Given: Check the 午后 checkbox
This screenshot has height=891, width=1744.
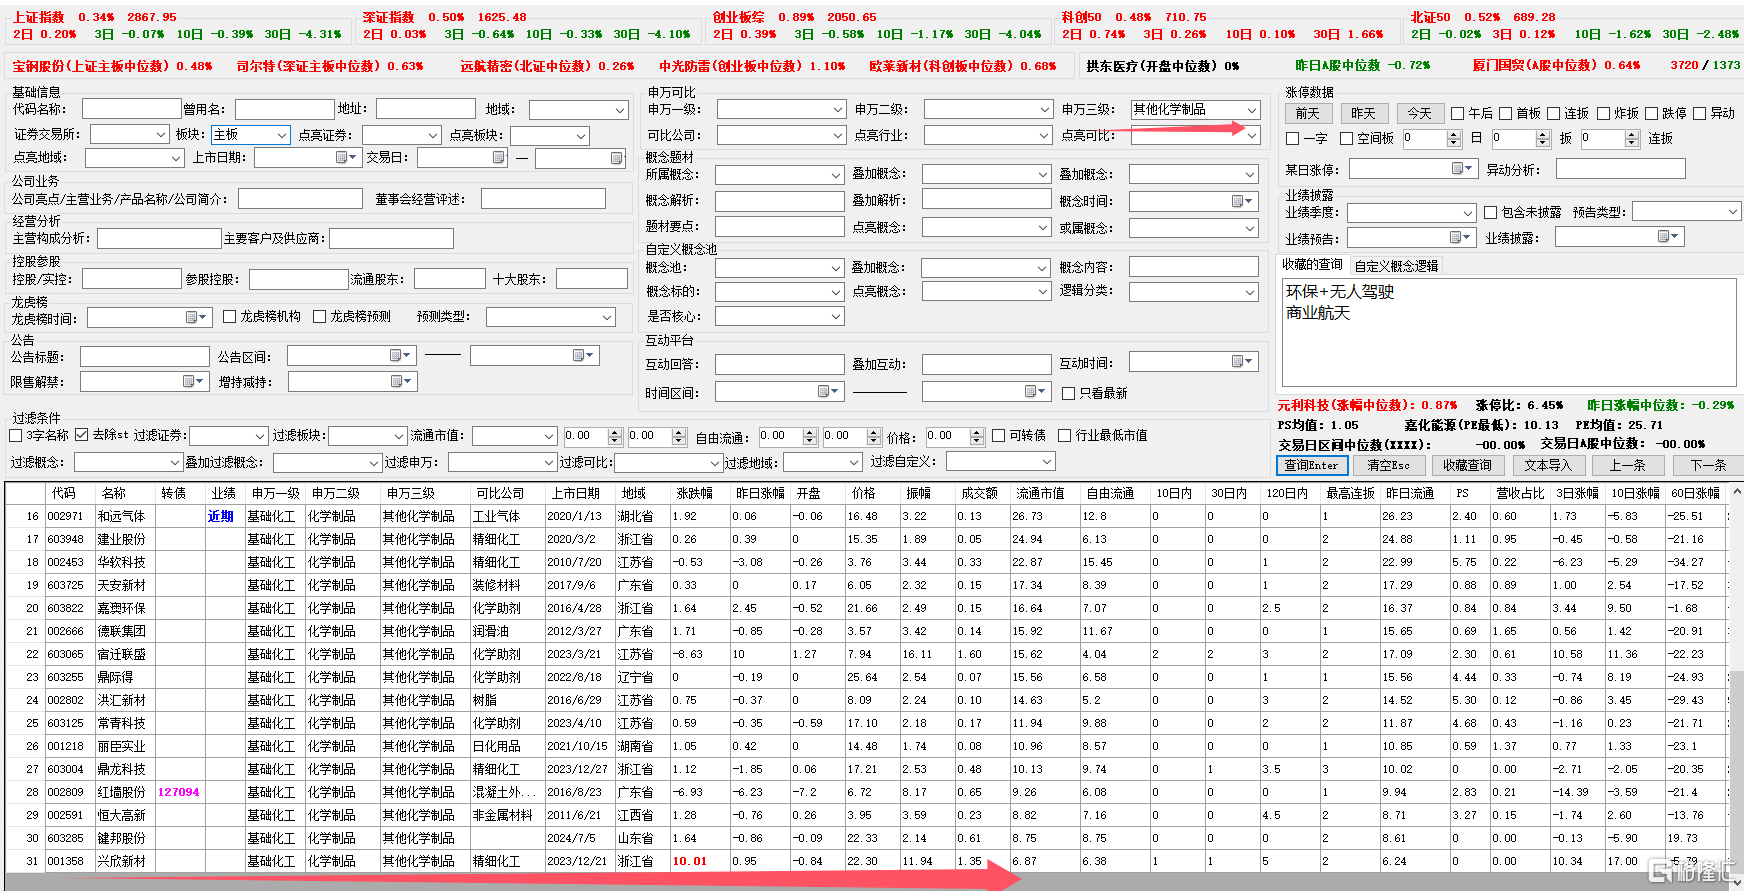Looking at the screenshot, I should [x=1458, y=113].
